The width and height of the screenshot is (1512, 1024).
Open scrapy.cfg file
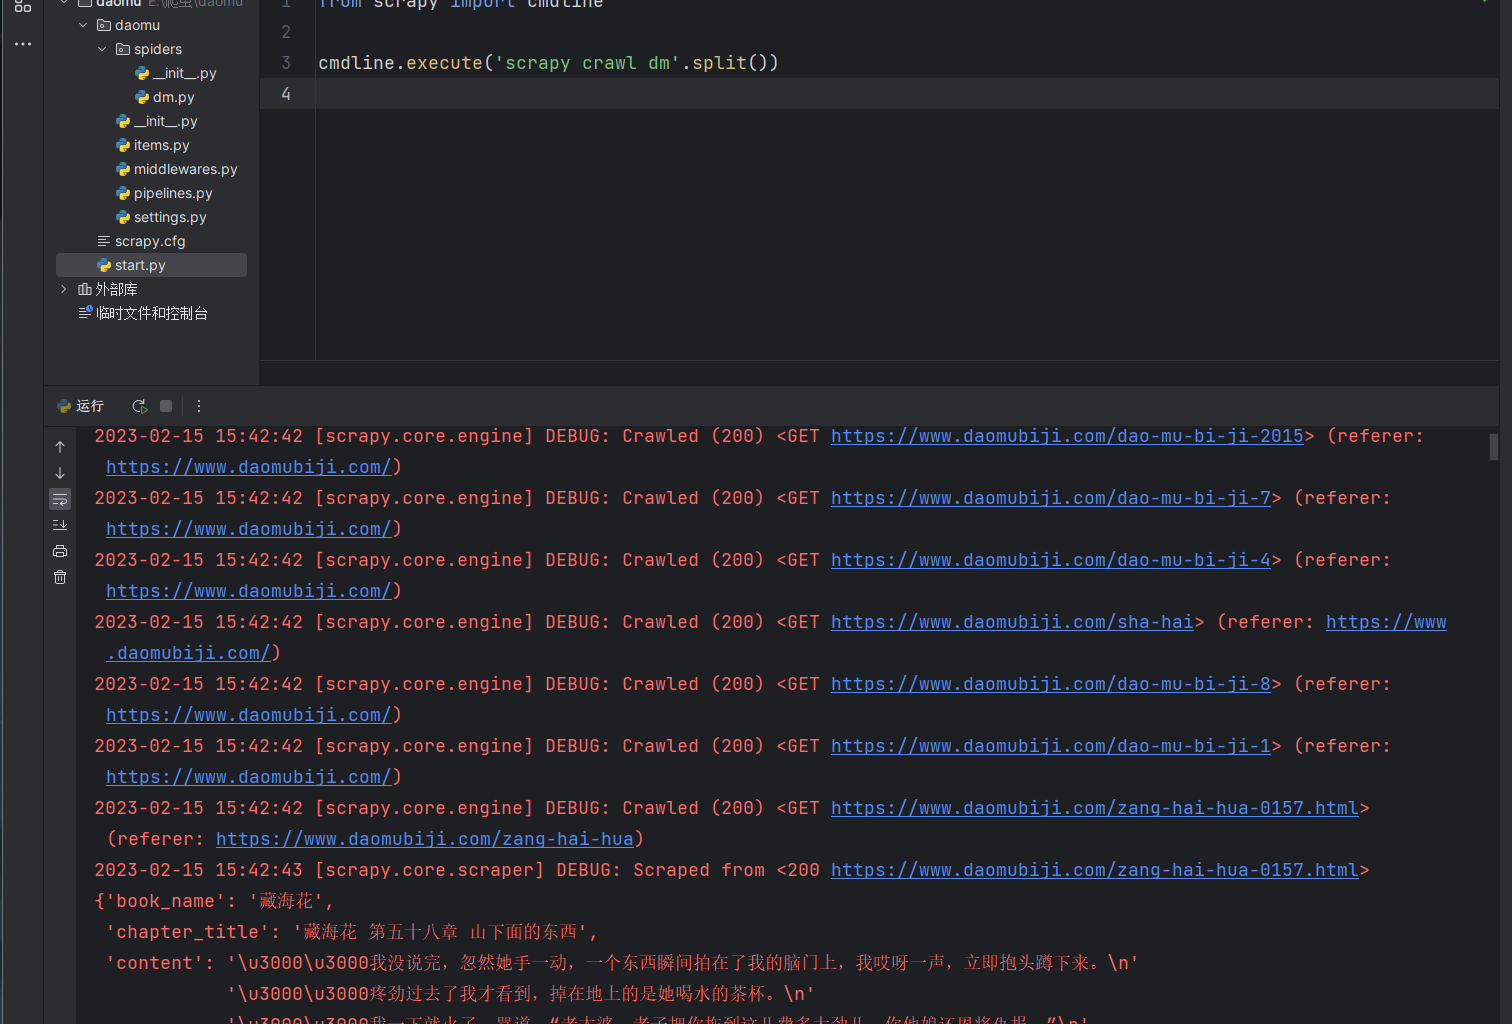coord(141,241)
